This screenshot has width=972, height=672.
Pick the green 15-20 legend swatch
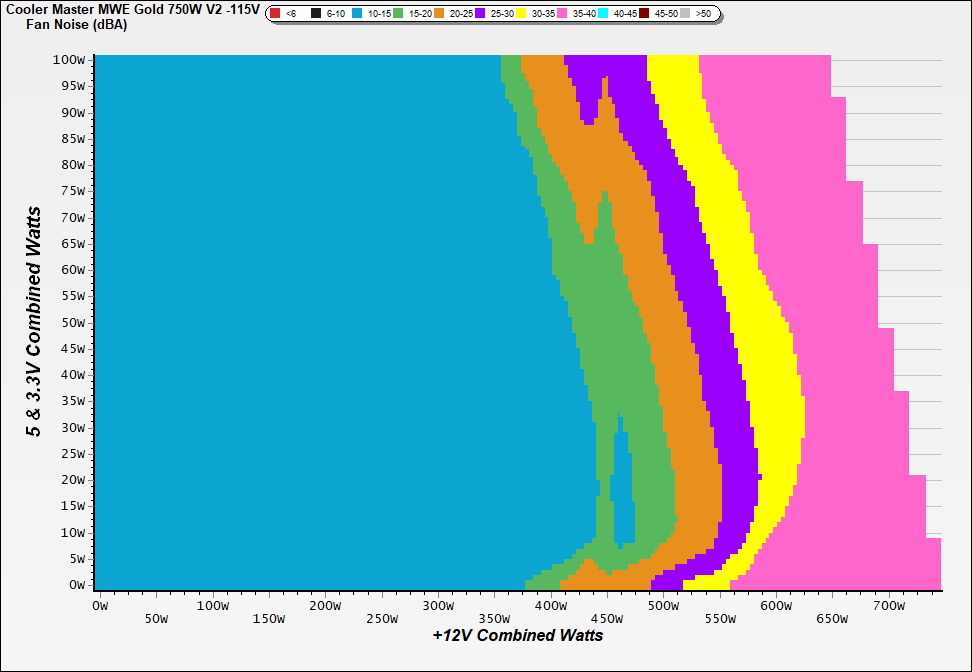[x=399, y=14]
